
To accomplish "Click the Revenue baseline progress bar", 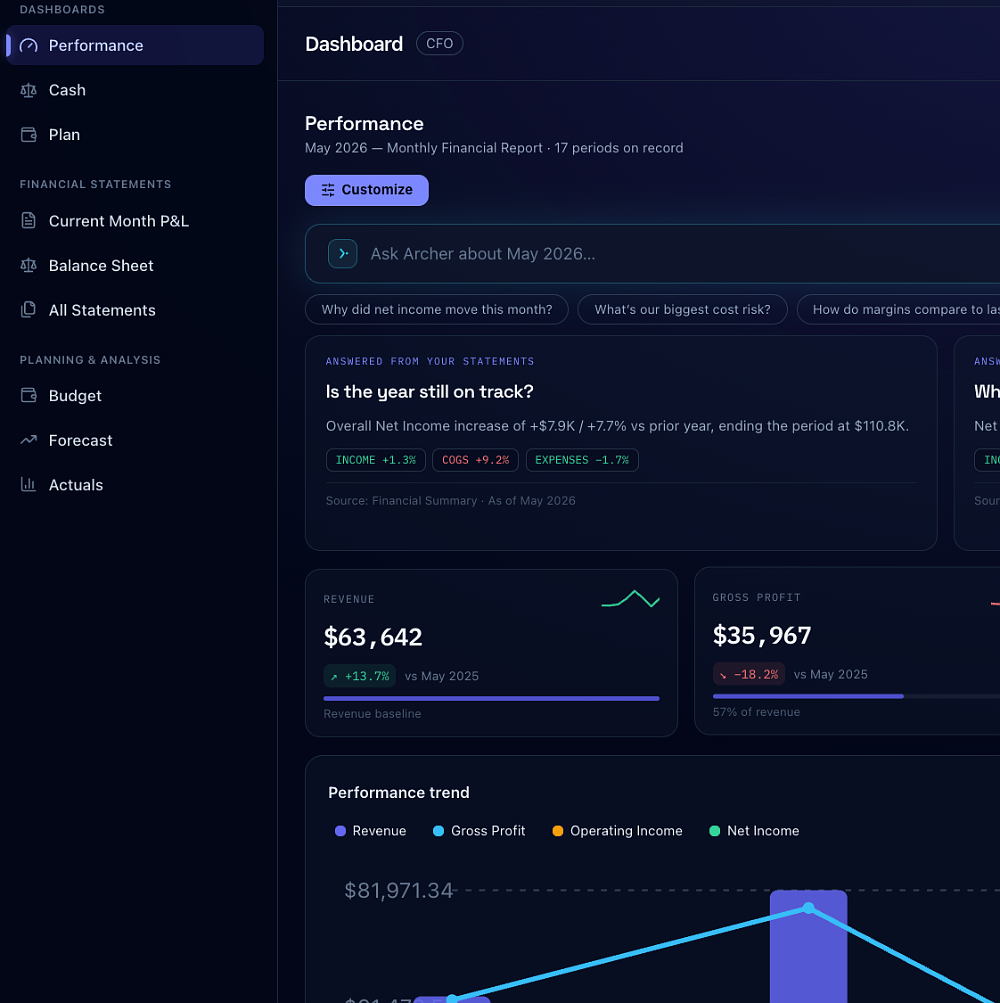I will (x=491, y=699).
